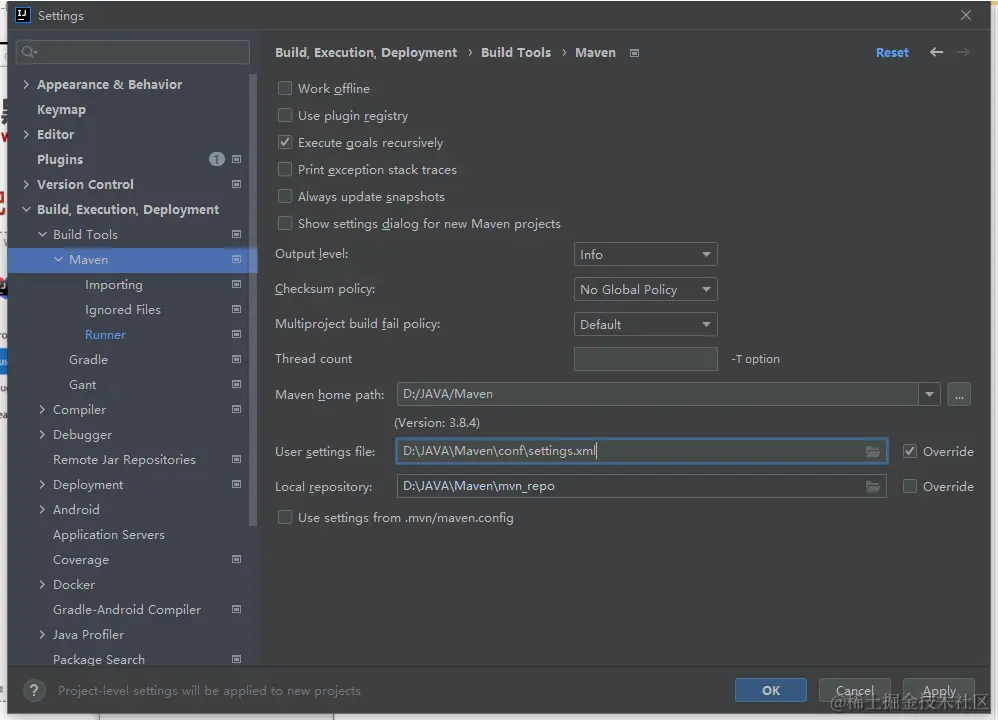Confirm settings with OK button
Viewport: 998px width, 720px height.
(x=771, y=690)
